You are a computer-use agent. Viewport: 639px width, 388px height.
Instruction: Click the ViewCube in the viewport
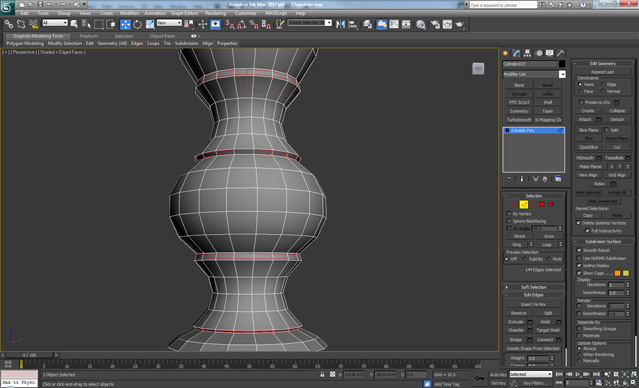(x=478, y=68)
